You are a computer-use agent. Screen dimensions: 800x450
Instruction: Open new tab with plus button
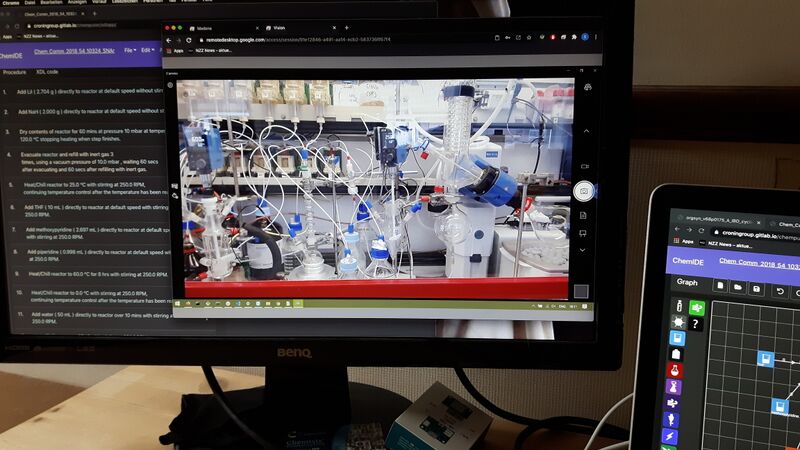point(346,27)
